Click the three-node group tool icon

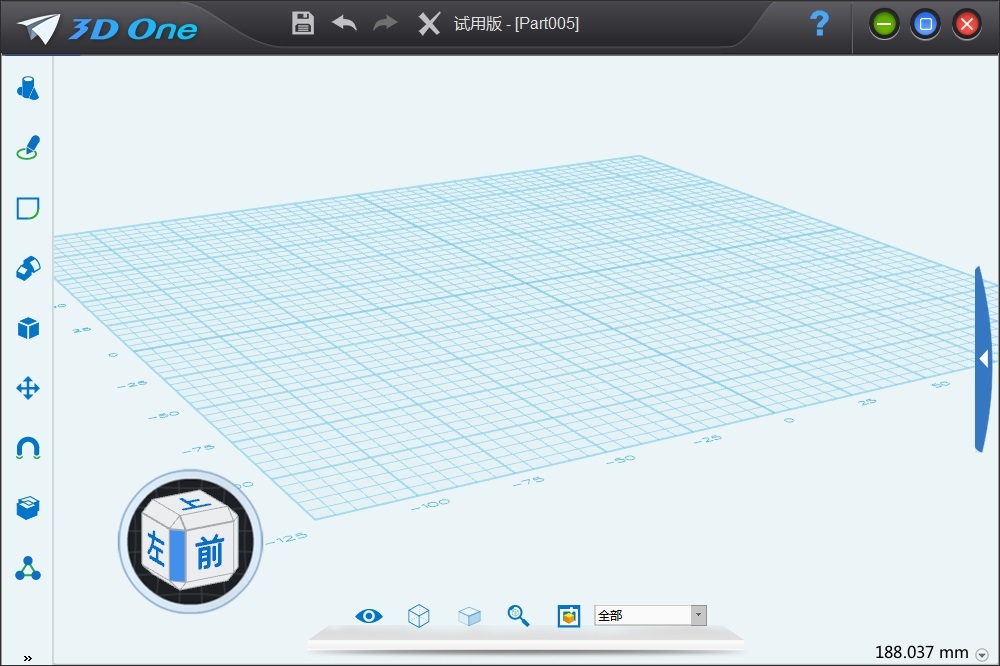[28, 569]
